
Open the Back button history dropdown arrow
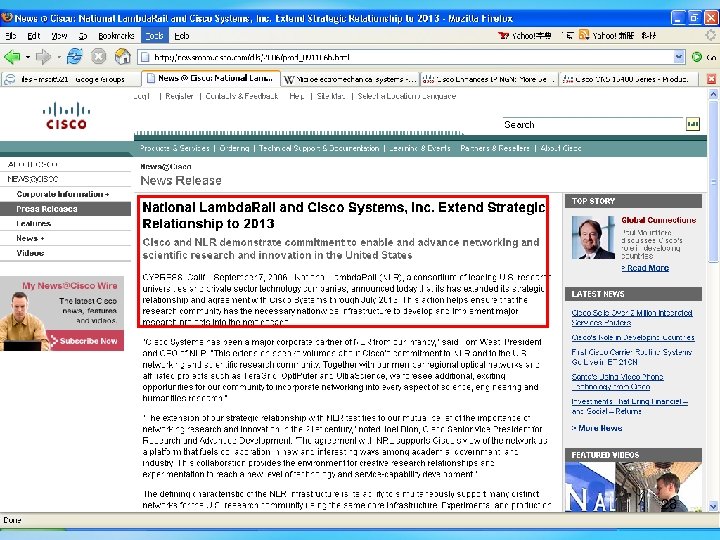(28, 57)
